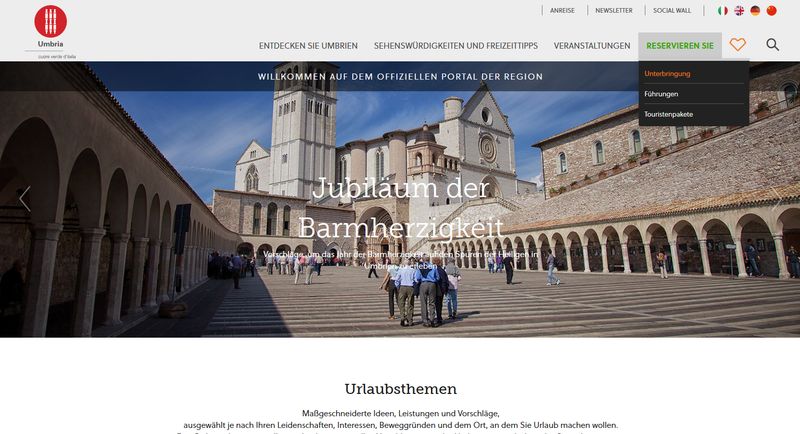Open the Veranstaltungen menu
Viewport: 800px width, 434px height.
tap(592, 46)
